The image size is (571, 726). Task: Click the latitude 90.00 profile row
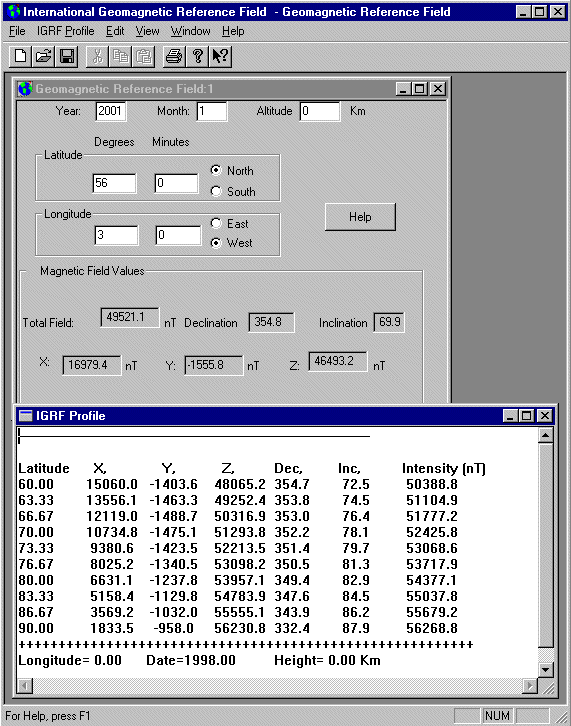(x=238, y=628)
